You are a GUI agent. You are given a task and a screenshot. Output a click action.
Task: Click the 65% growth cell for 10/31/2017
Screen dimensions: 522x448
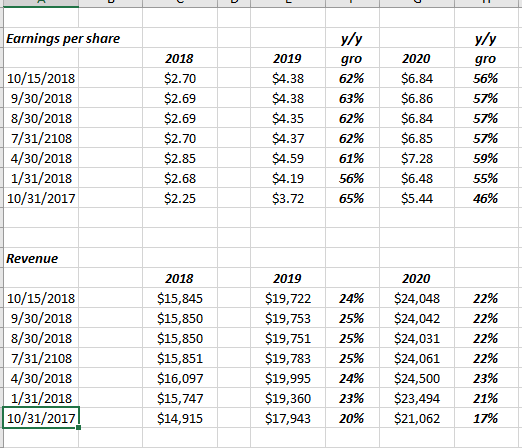(352, 198)
